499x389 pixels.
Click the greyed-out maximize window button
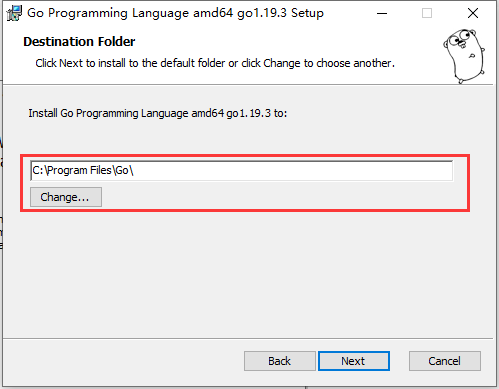tap(427, 13)
